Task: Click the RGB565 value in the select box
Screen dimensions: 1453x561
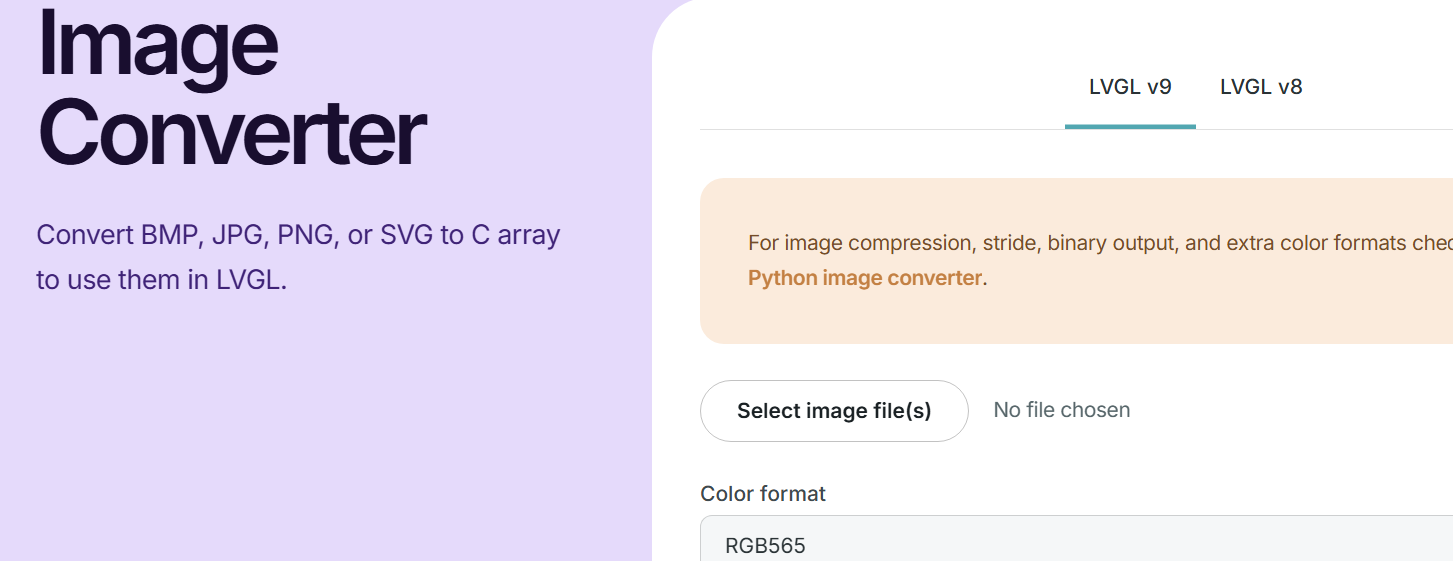Action: (x=765, y=545)
